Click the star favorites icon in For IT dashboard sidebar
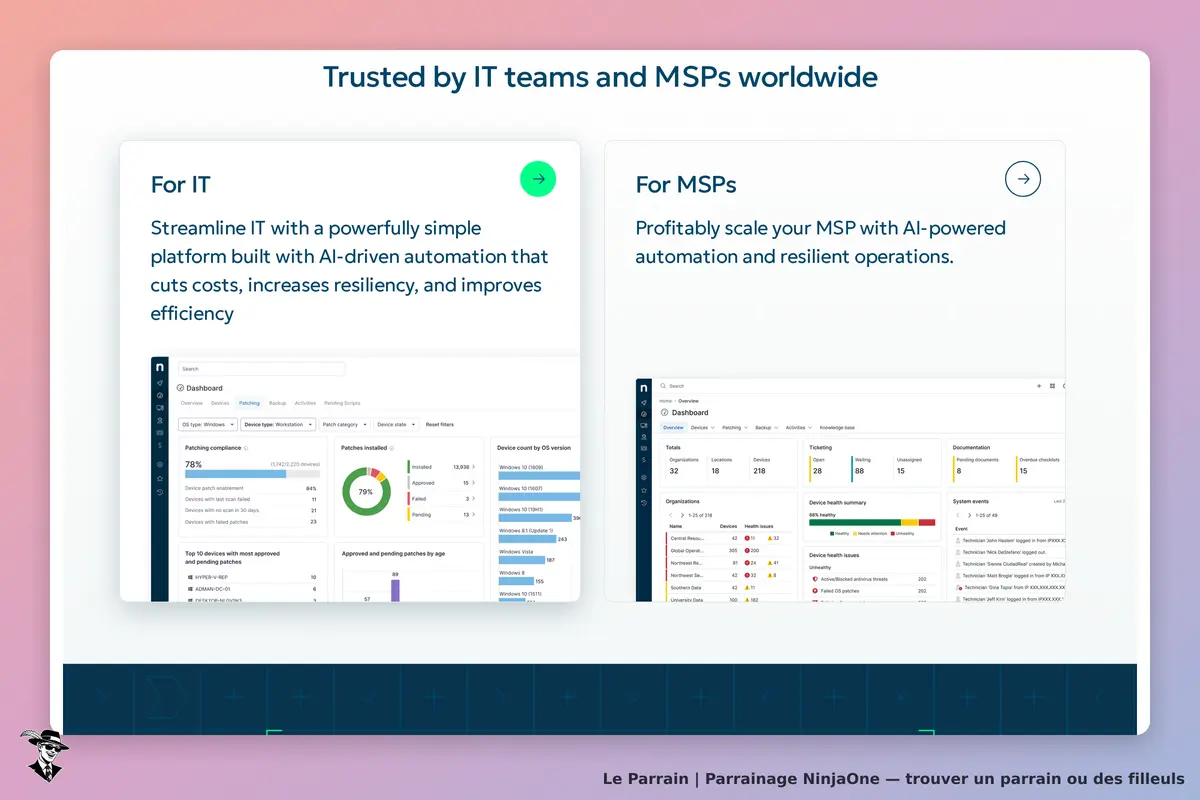The width and height of the screenshot is (1200, 800). (x=160, y=478)
